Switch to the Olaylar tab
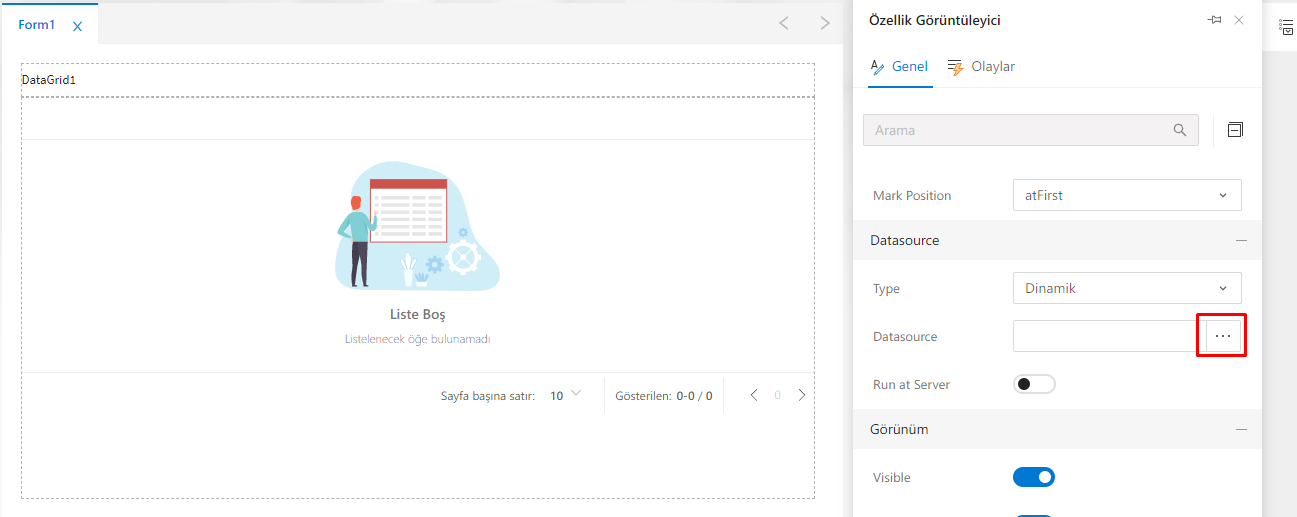Screen dimensions: 1297x517 click(981, 67)
